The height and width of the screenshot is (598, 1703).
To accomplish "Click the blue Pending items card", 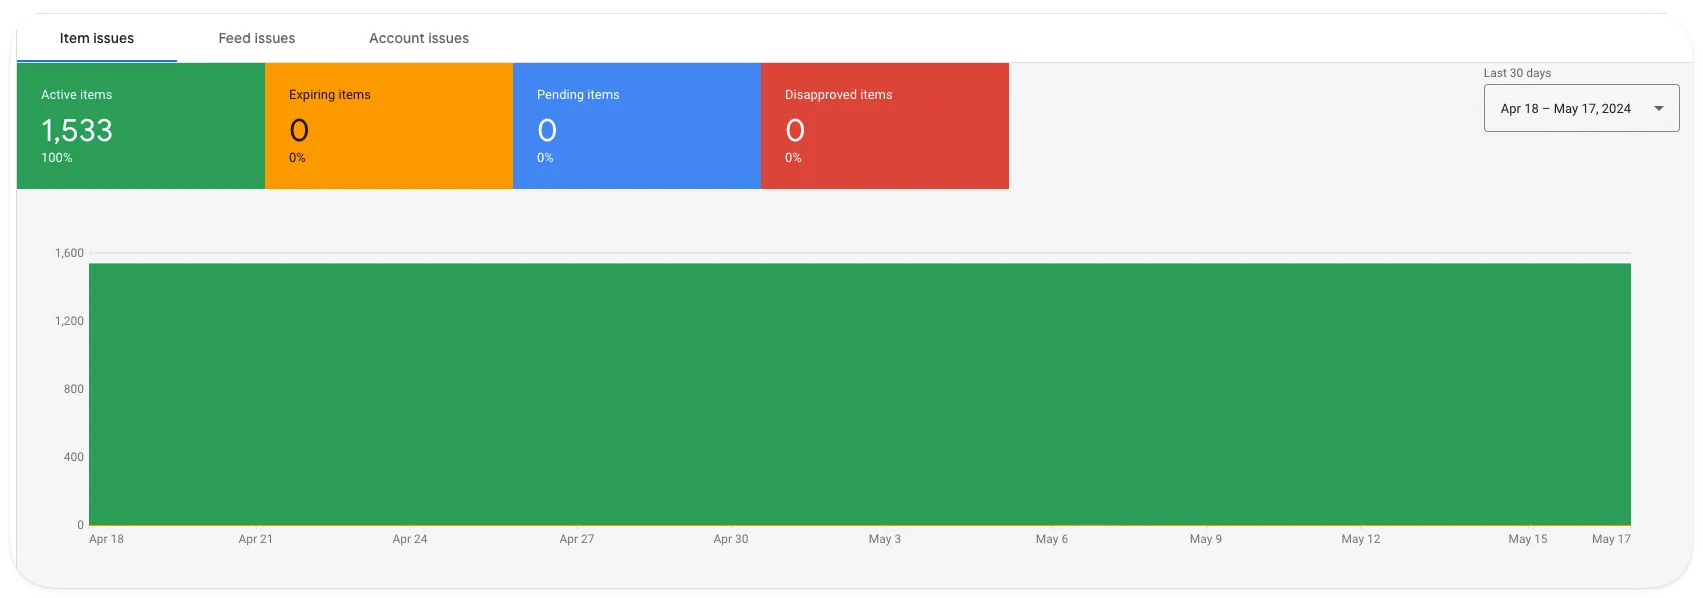I will (637, 126).
